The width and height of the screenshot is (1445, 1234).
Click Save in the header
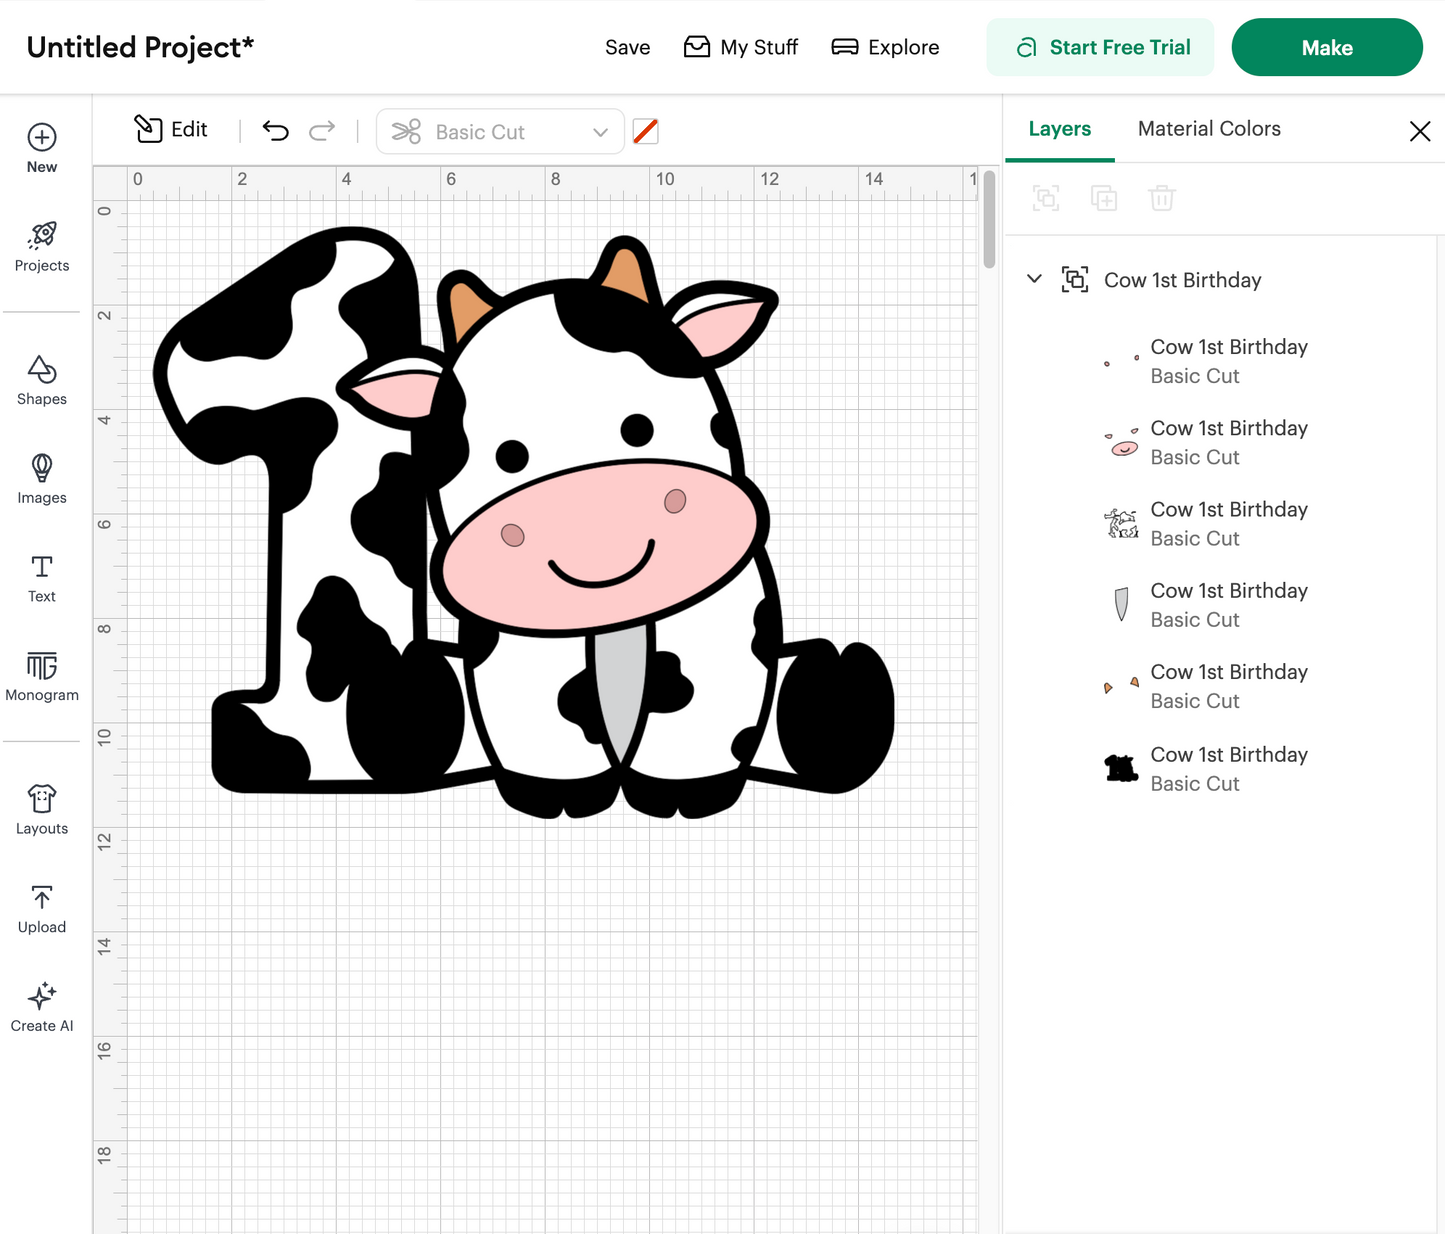point(628,47)
